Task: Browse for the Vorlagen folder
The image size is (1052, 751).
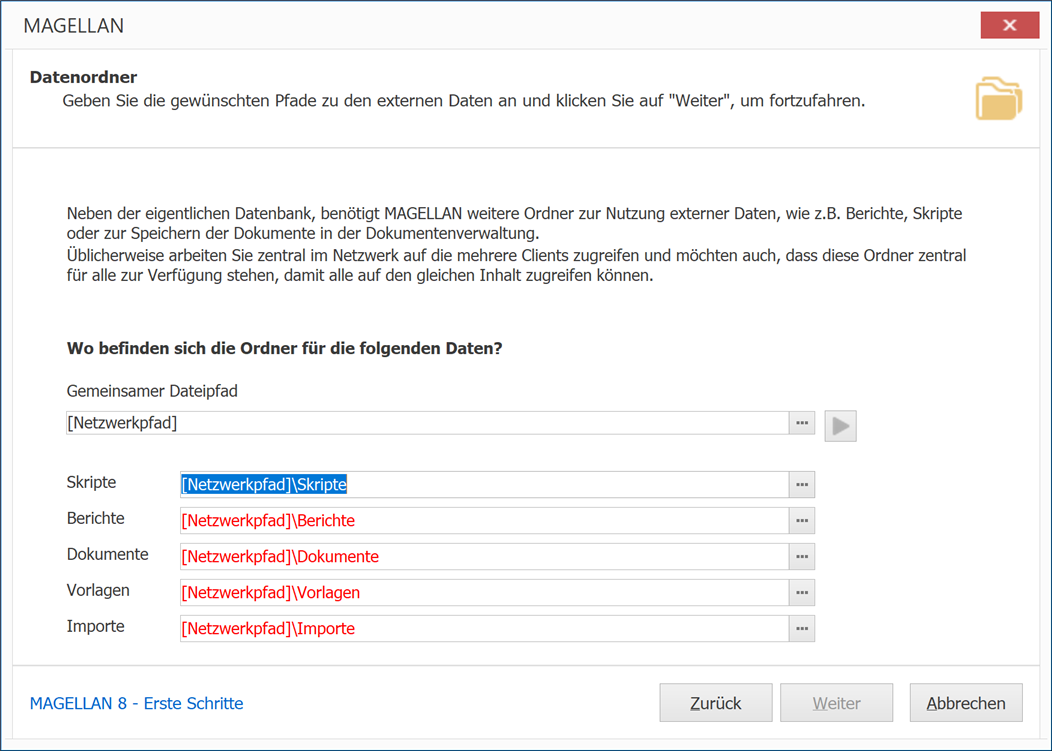Action: tap(802, 593)
